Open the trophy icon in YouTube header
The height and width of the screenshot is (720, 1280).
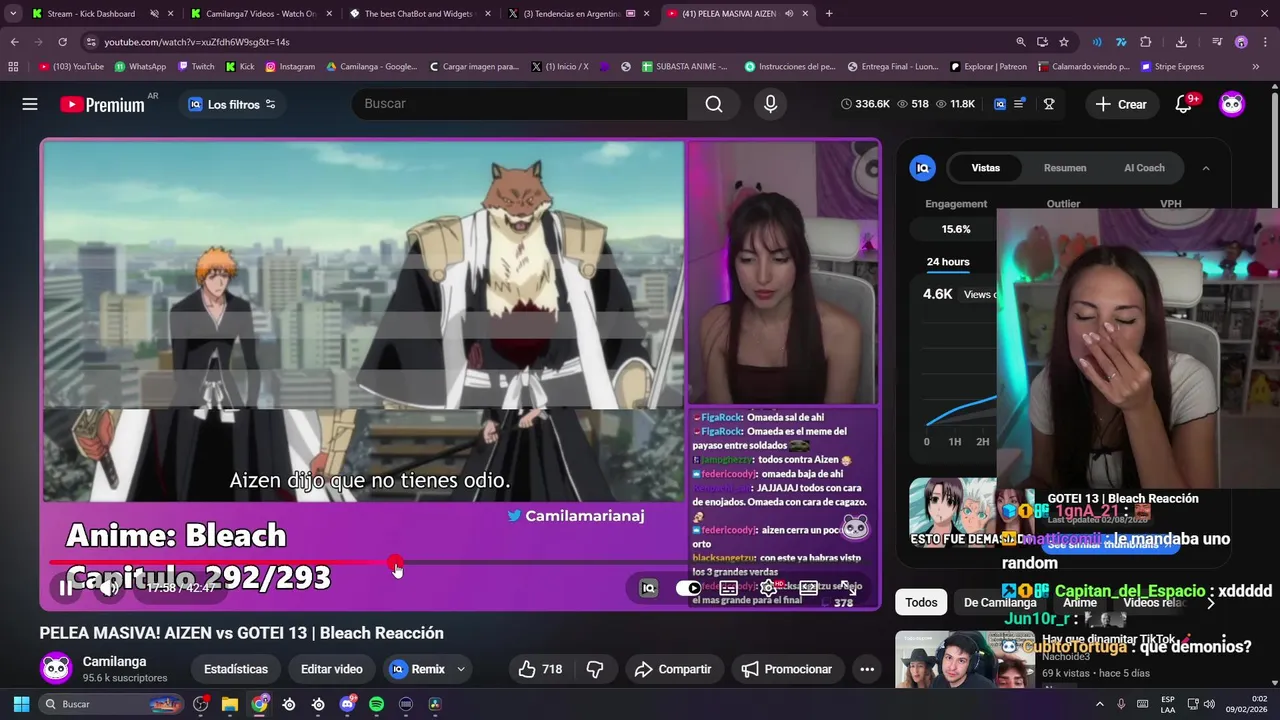1049,104
